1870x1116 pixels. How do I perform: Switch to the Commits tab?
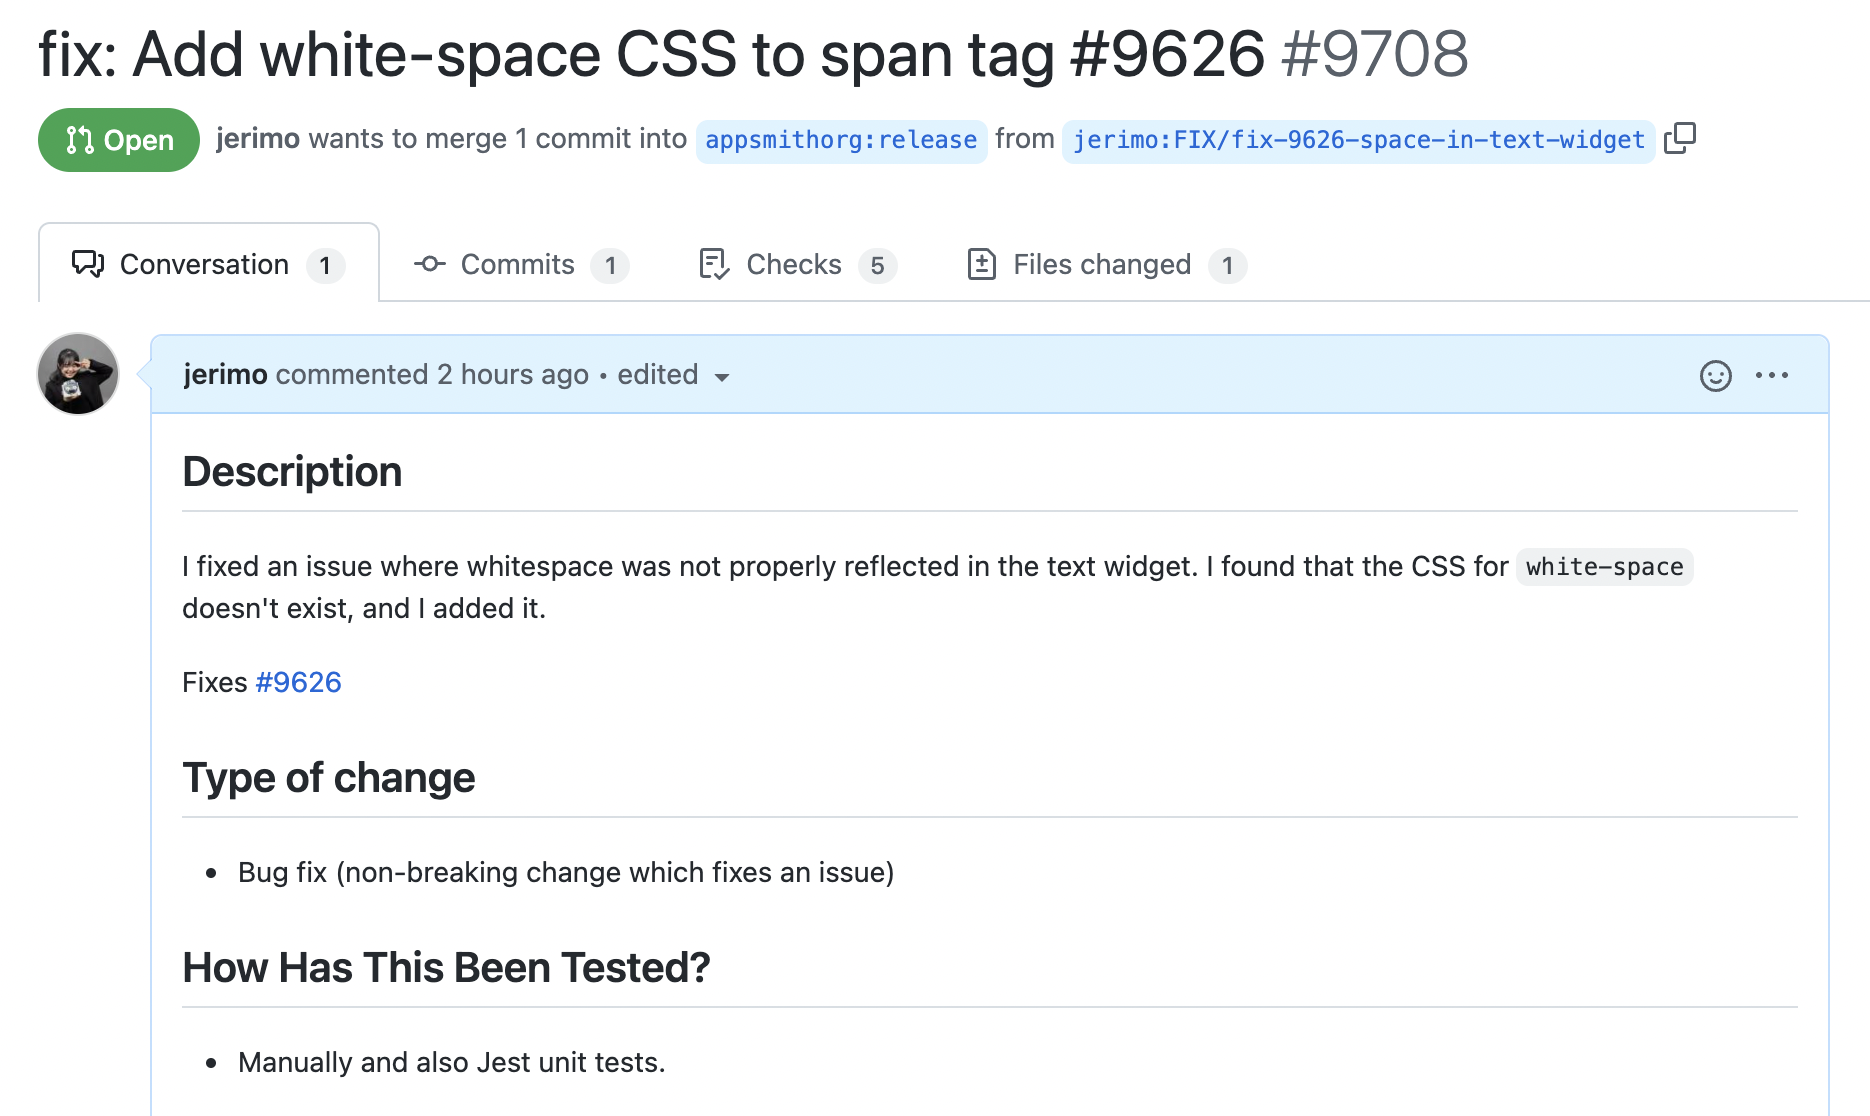(521, 265)
